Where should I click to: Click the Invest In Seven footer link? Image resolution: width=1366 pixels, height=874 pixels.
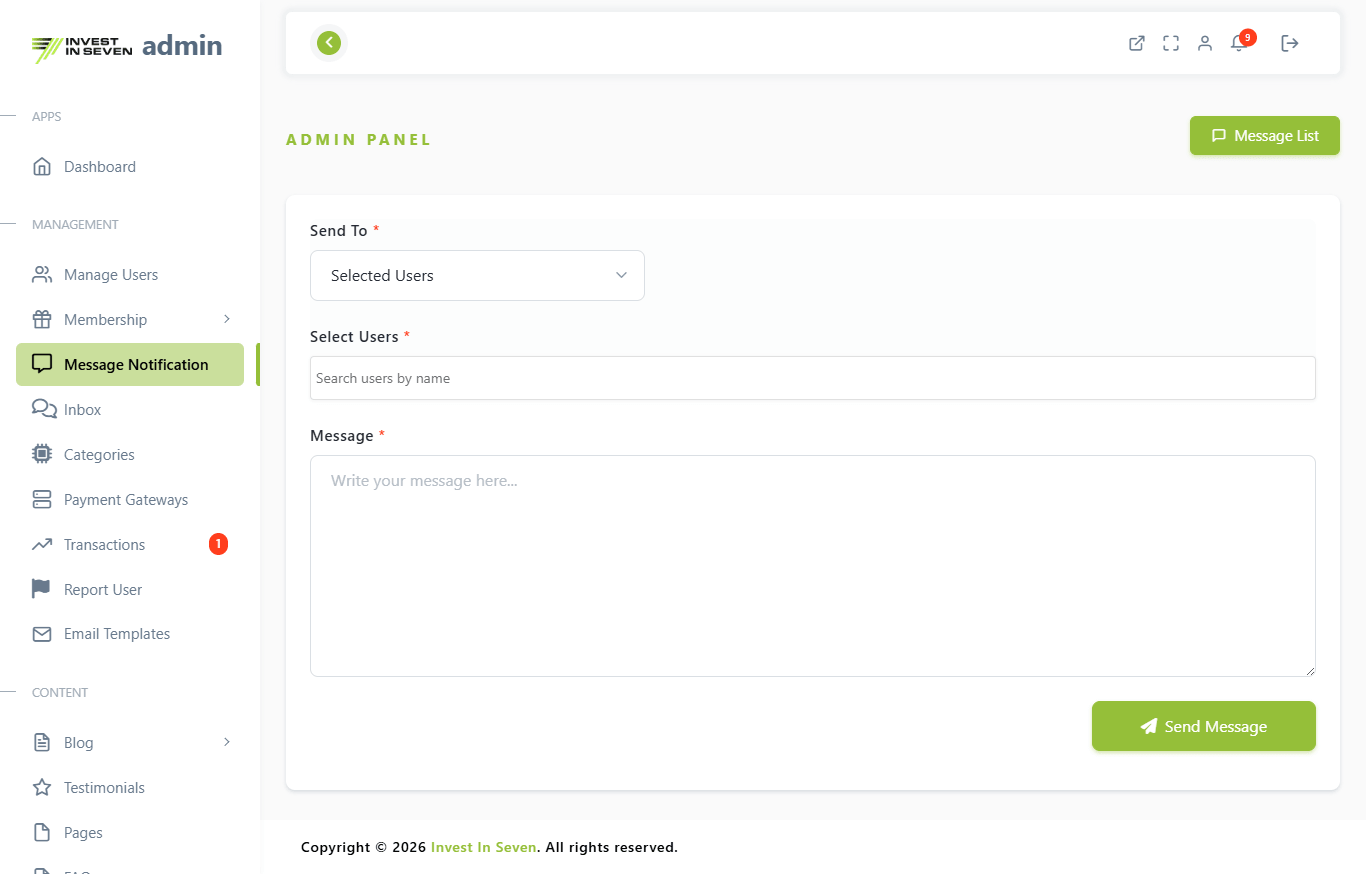coord(483,847)
